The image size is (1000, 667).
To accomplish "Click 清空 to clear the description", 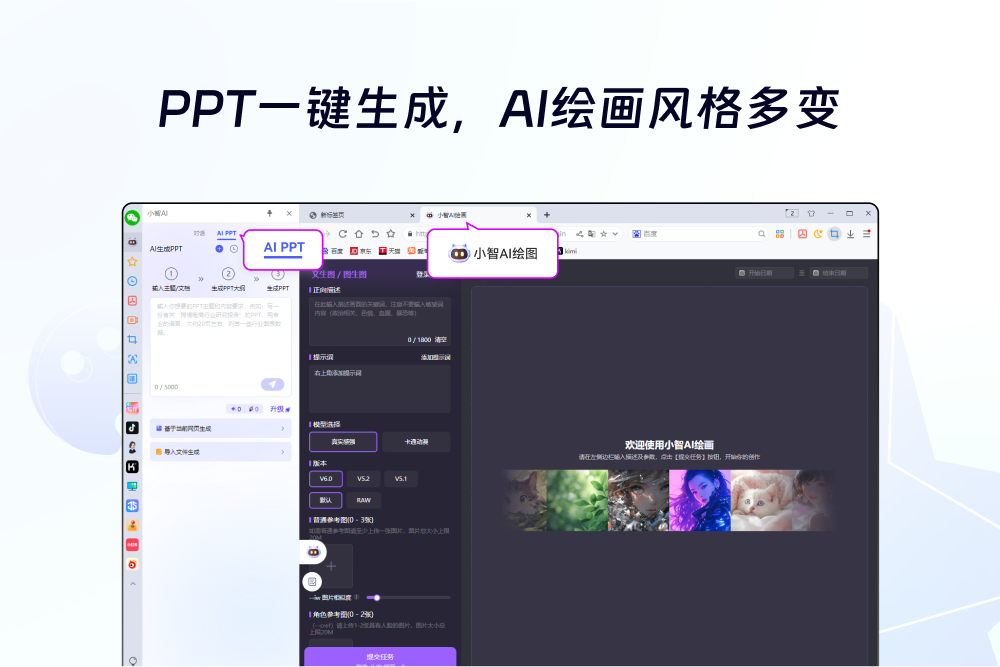I will (x=441, y=340).
